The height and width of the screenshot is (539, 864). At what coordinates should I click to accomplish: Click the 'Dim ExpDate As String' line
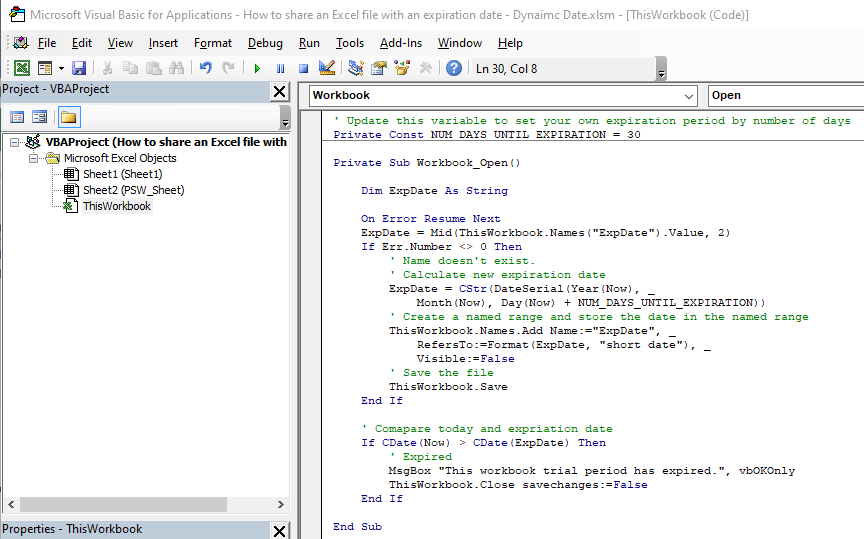tap(434, 191)
